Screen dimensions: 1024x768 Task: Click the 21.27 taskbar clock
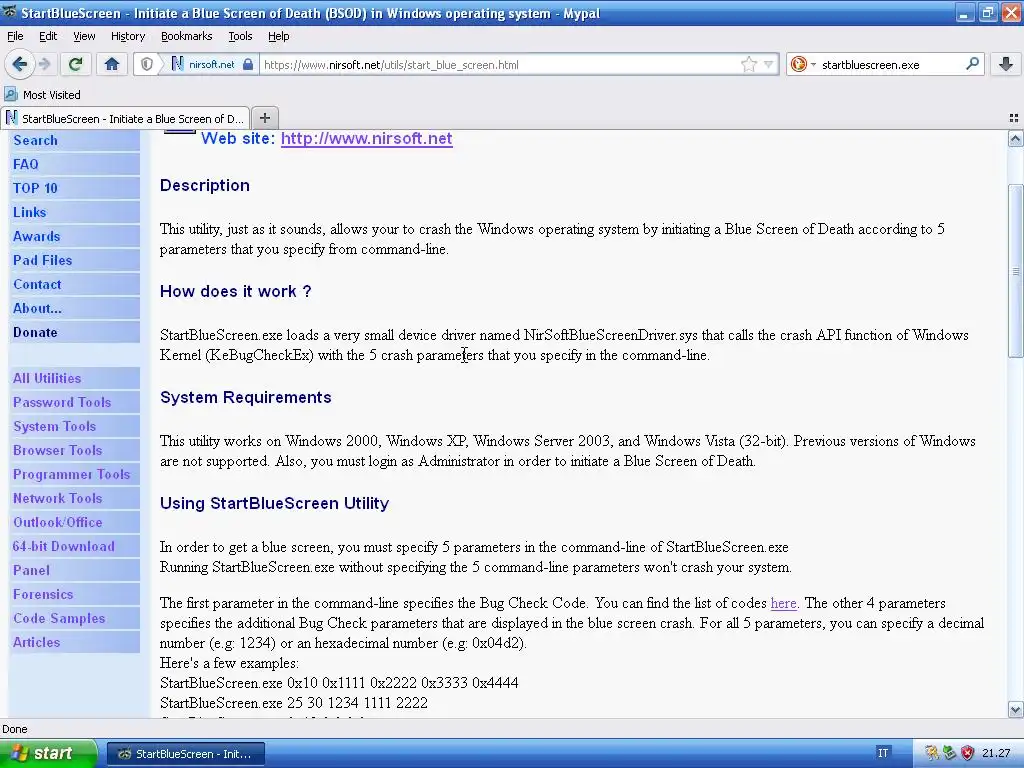tap(996, 754)
